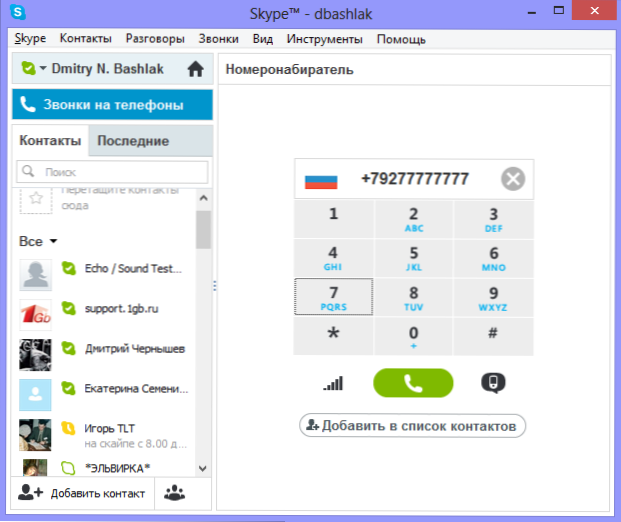Open the Контакты menu
The image size is (621, 522).
[x=86, y=38]
